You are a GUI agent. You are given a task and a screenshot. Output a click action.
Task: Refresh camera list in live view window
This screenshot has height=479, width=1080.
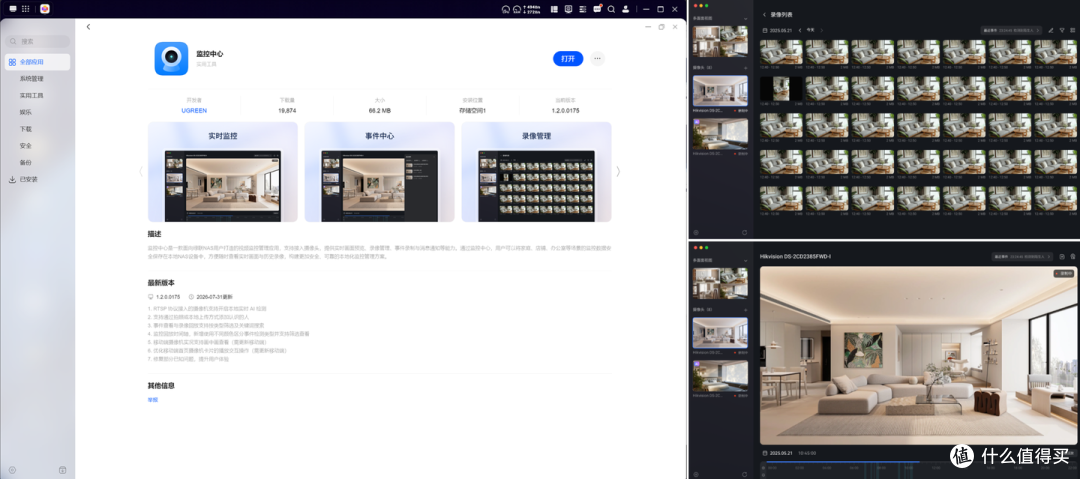[x=745, y=474]
